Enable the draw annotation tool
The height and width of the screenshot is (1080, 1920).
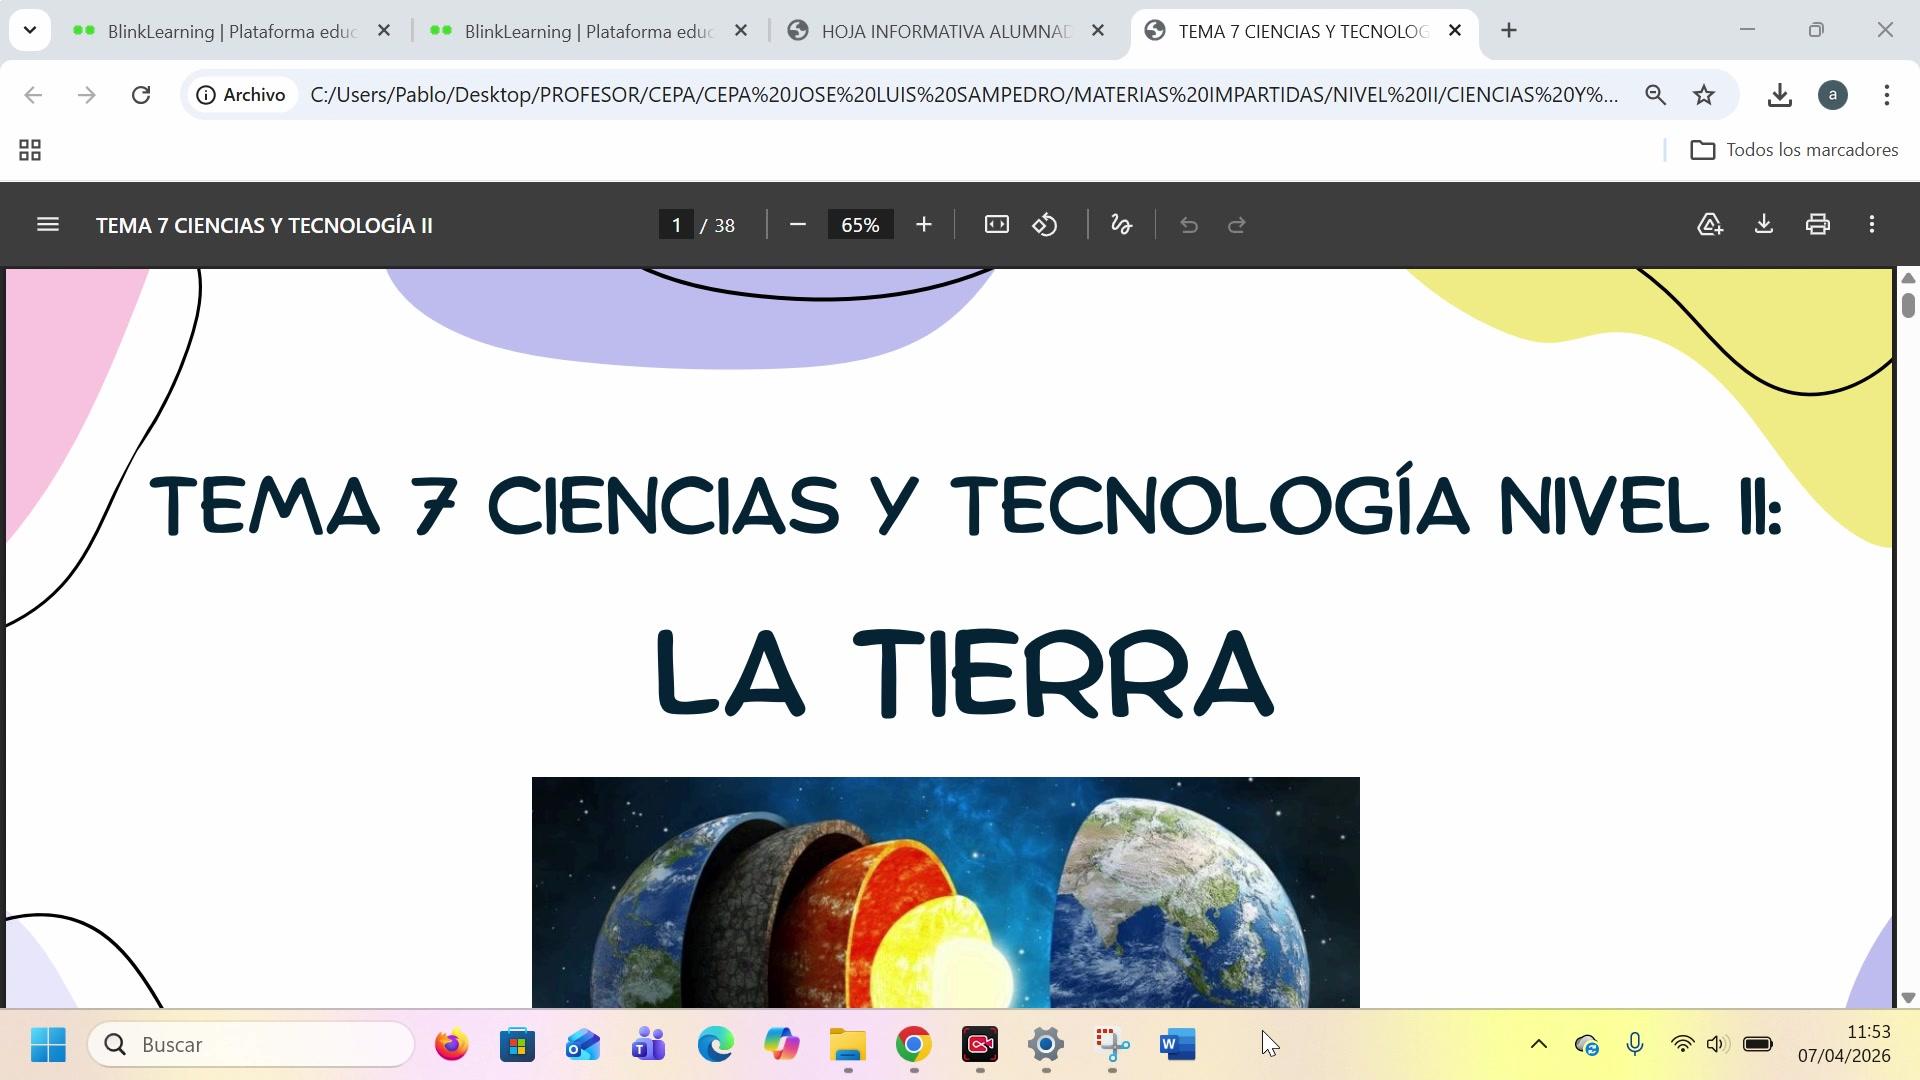1121,225
